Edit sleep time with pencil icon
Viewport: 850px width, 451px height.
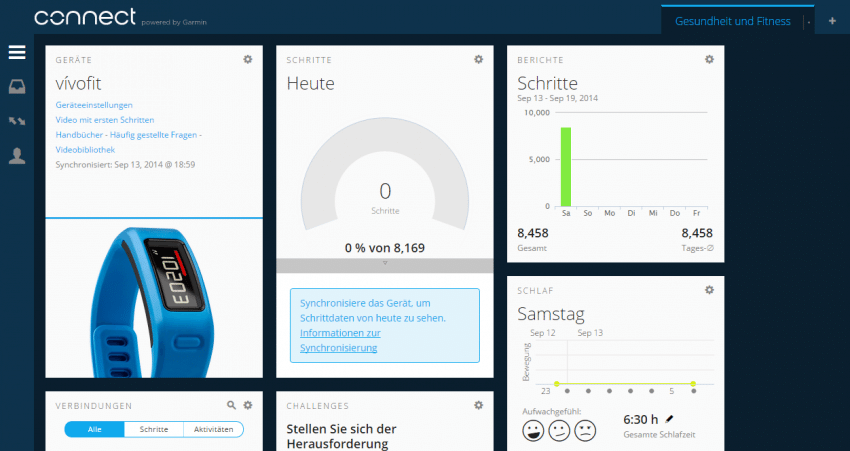coord(669,419)
